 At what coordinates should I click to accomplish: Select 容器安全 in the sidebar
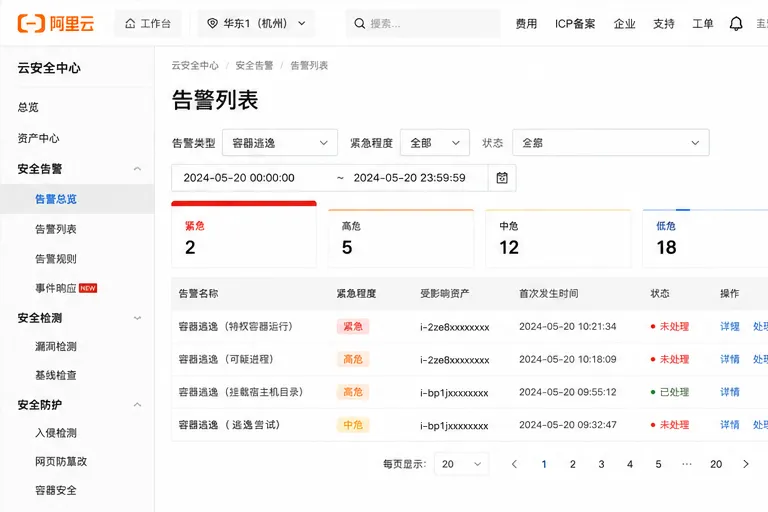coord(56,490)
